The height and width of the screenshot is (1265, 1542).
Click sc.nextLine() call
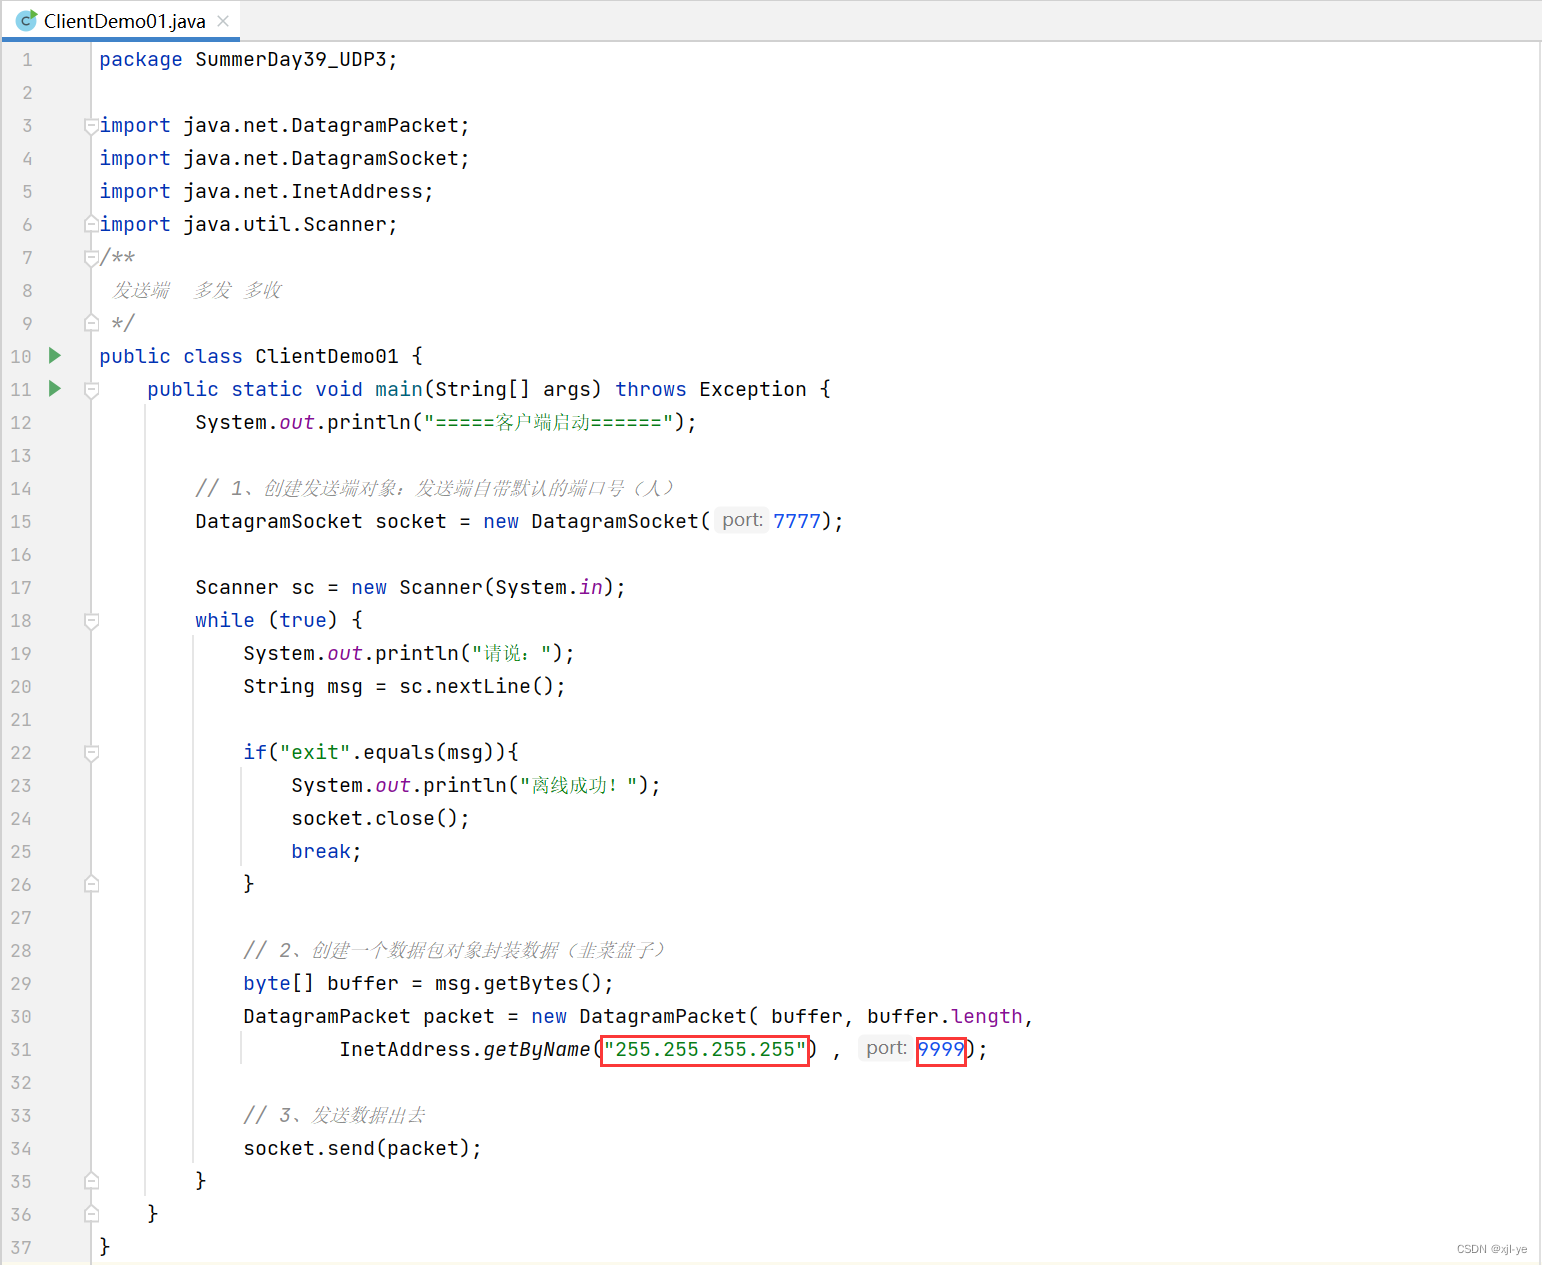pos(476,687)
